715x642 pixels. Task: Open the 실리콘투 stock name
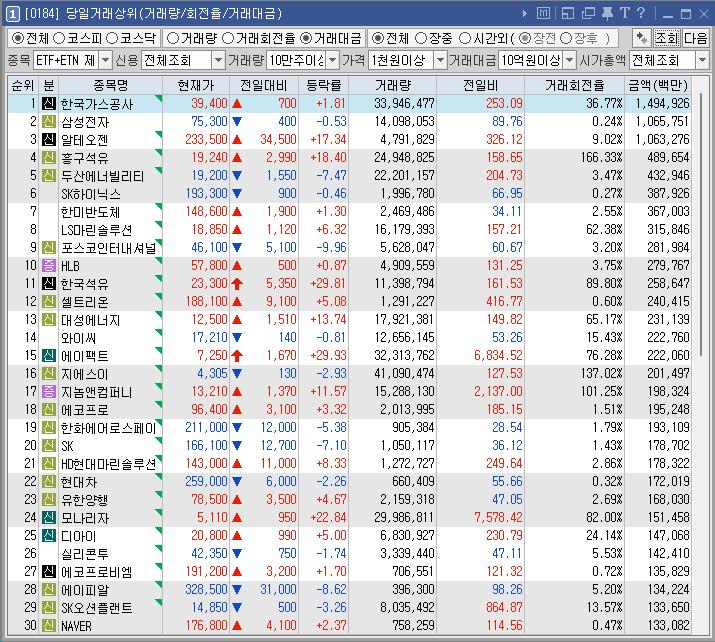pos(85,554)
